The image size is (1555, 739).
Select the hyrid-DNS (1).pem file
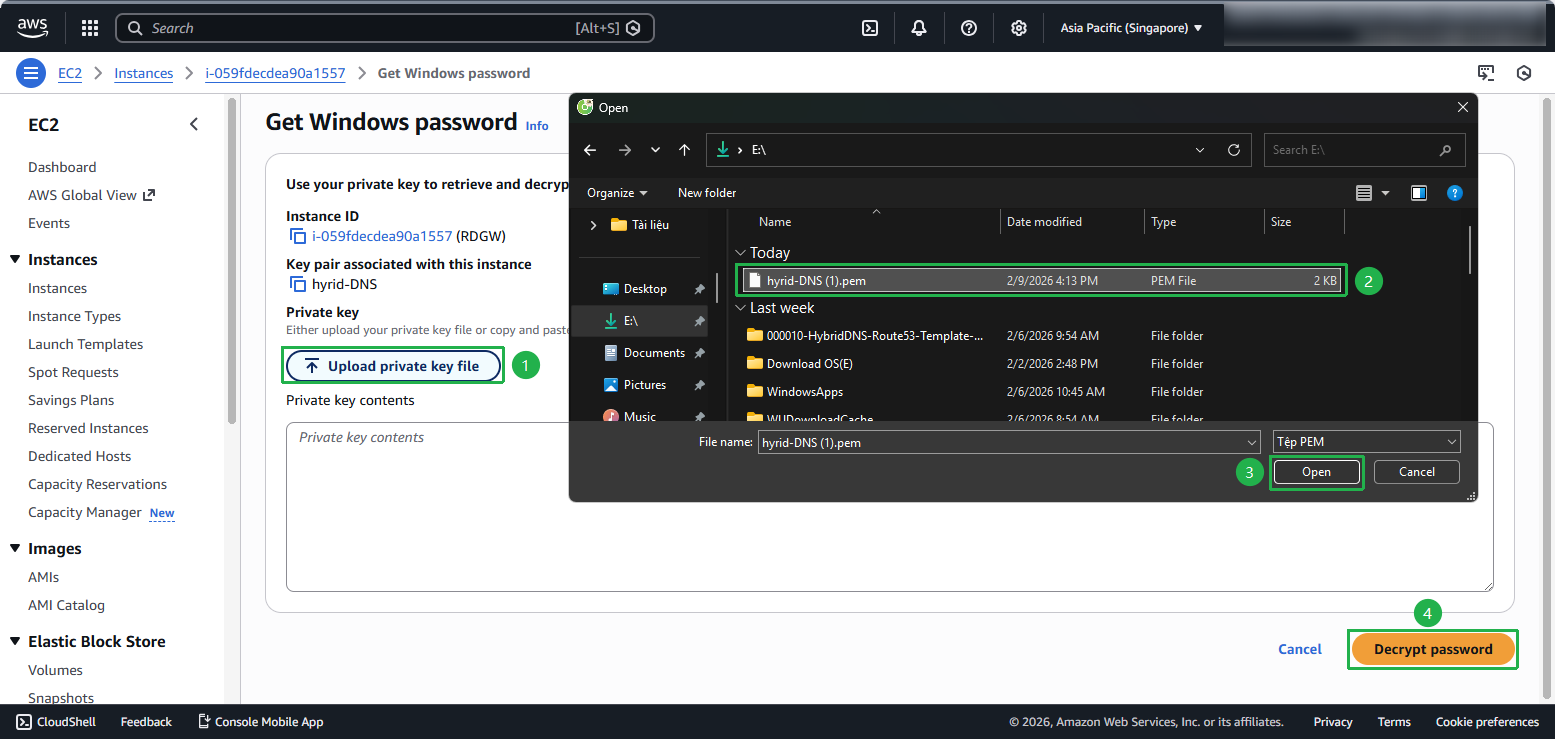[816, 281]
